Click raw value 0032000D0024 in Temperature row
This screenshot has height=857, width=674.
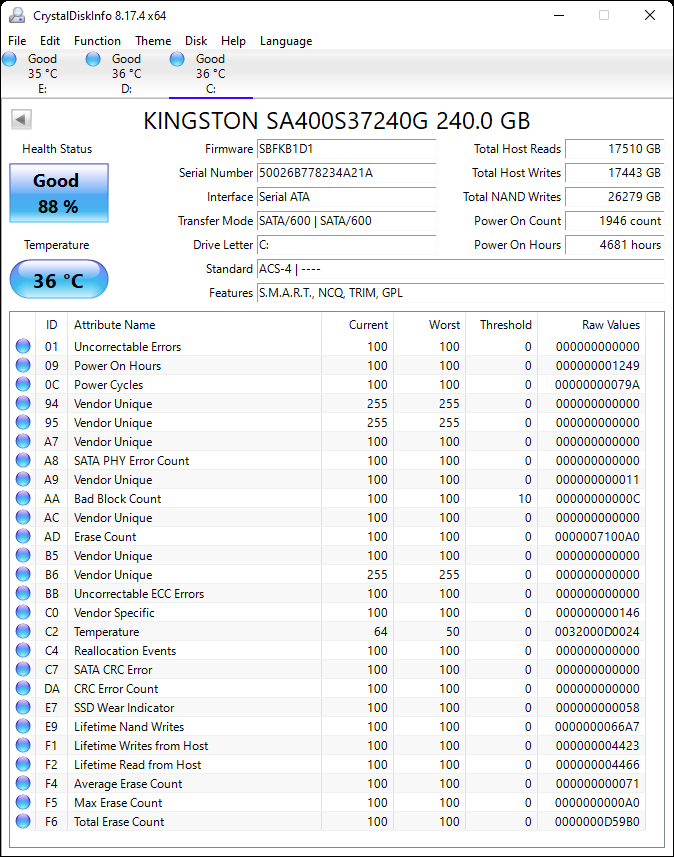point(597,631)
